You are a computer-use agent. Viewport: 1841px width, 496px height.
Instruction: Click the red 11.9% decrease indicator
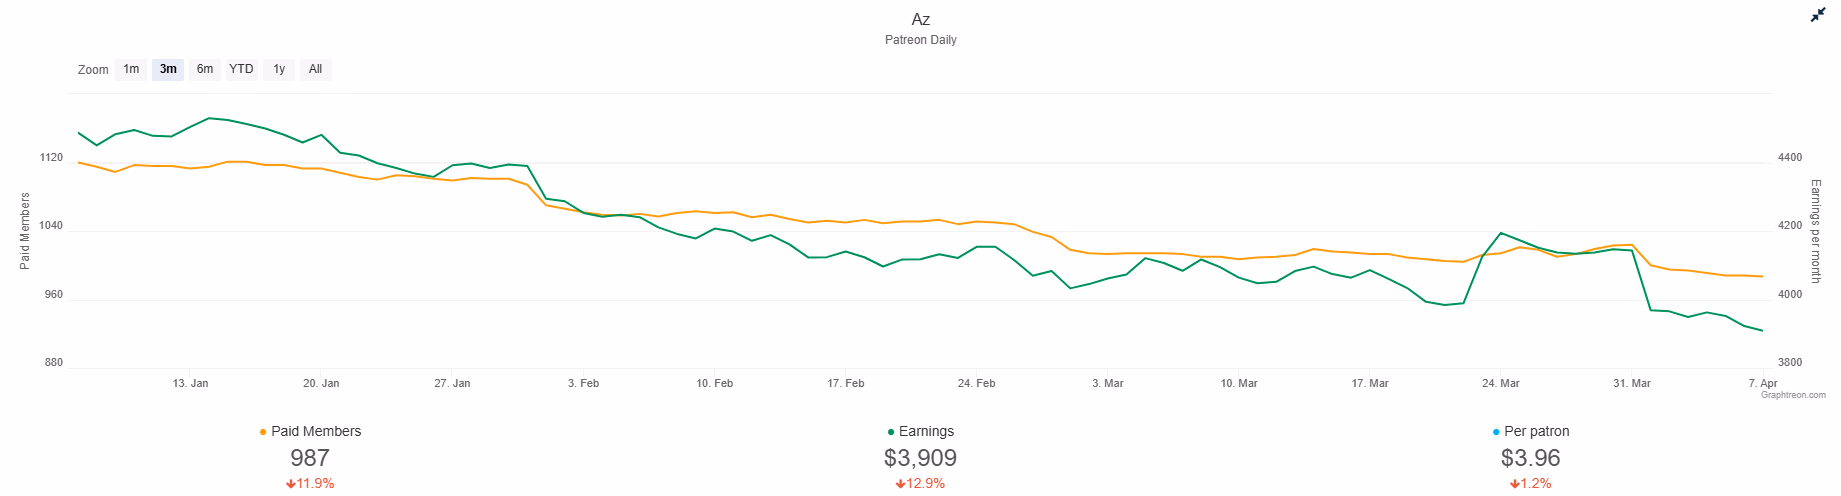(310, 483)
